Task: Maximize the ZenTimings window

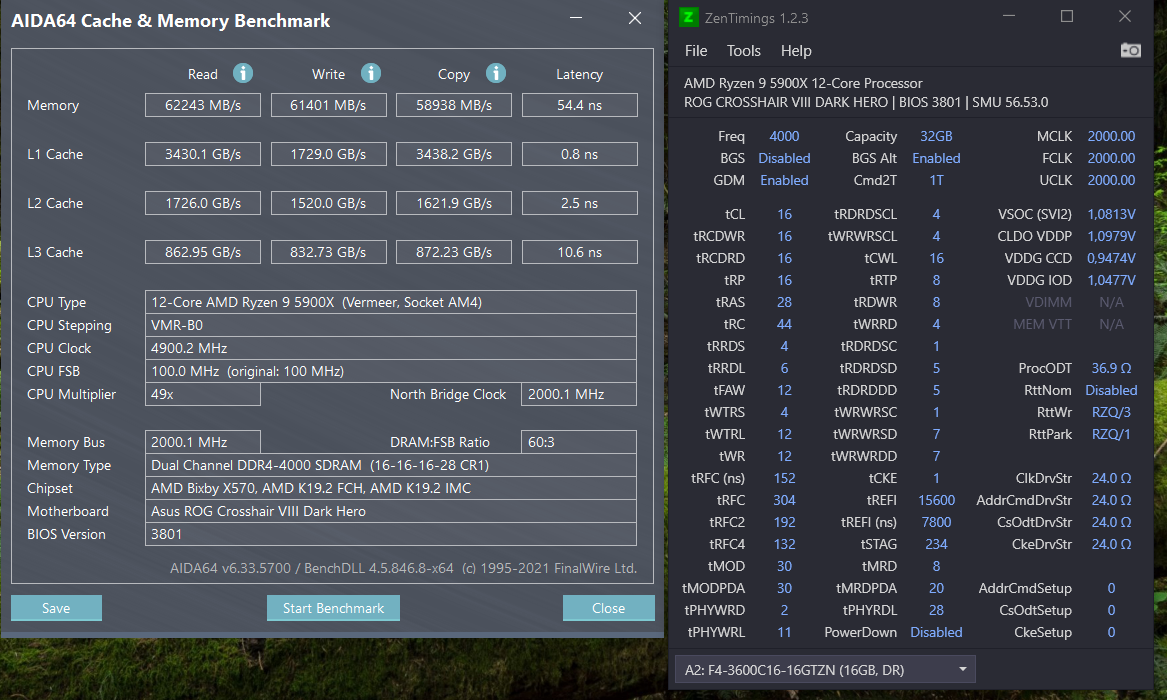Action: click(x=1067, y=16)
